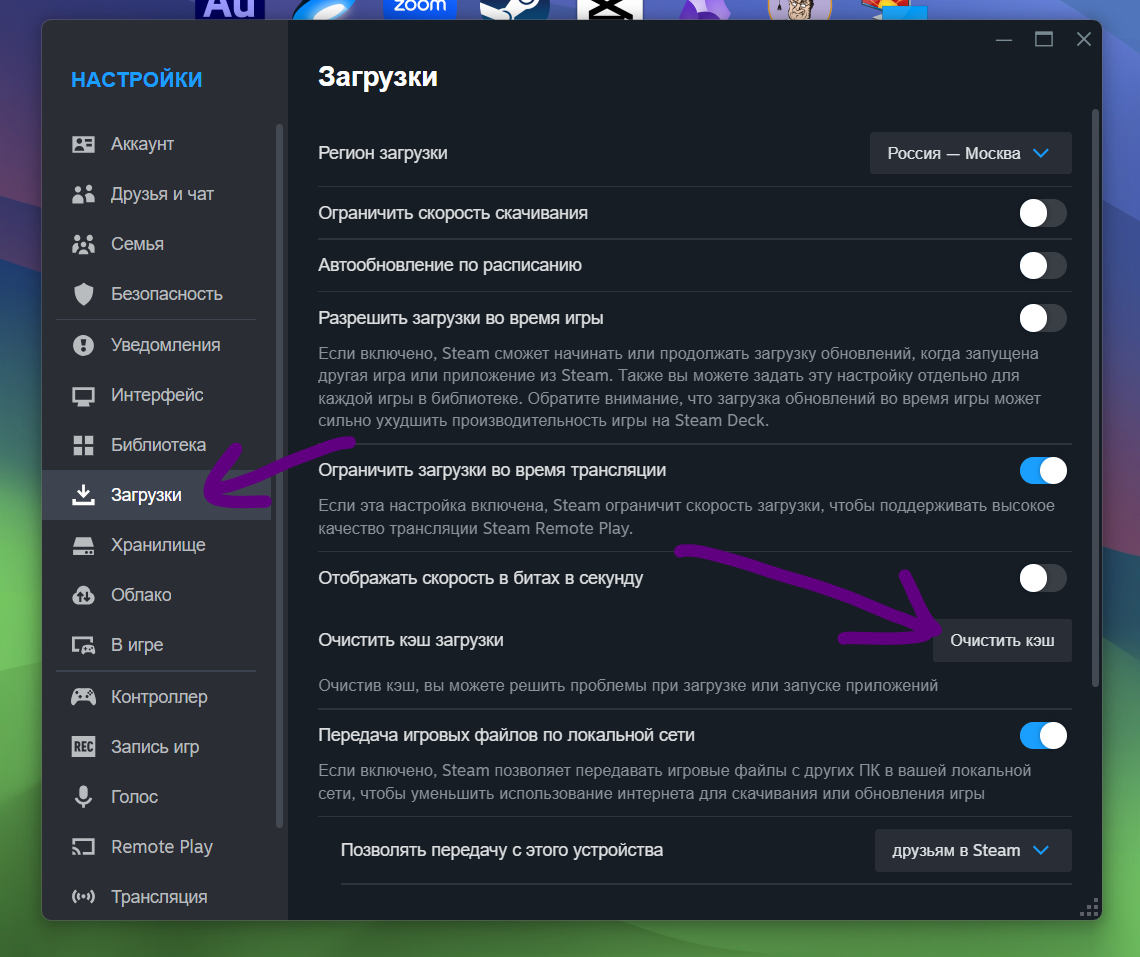This screenshot has height=957, width=1140.
Task: Minimize the Steam settings window
Action: click(x=1004, y=39)
